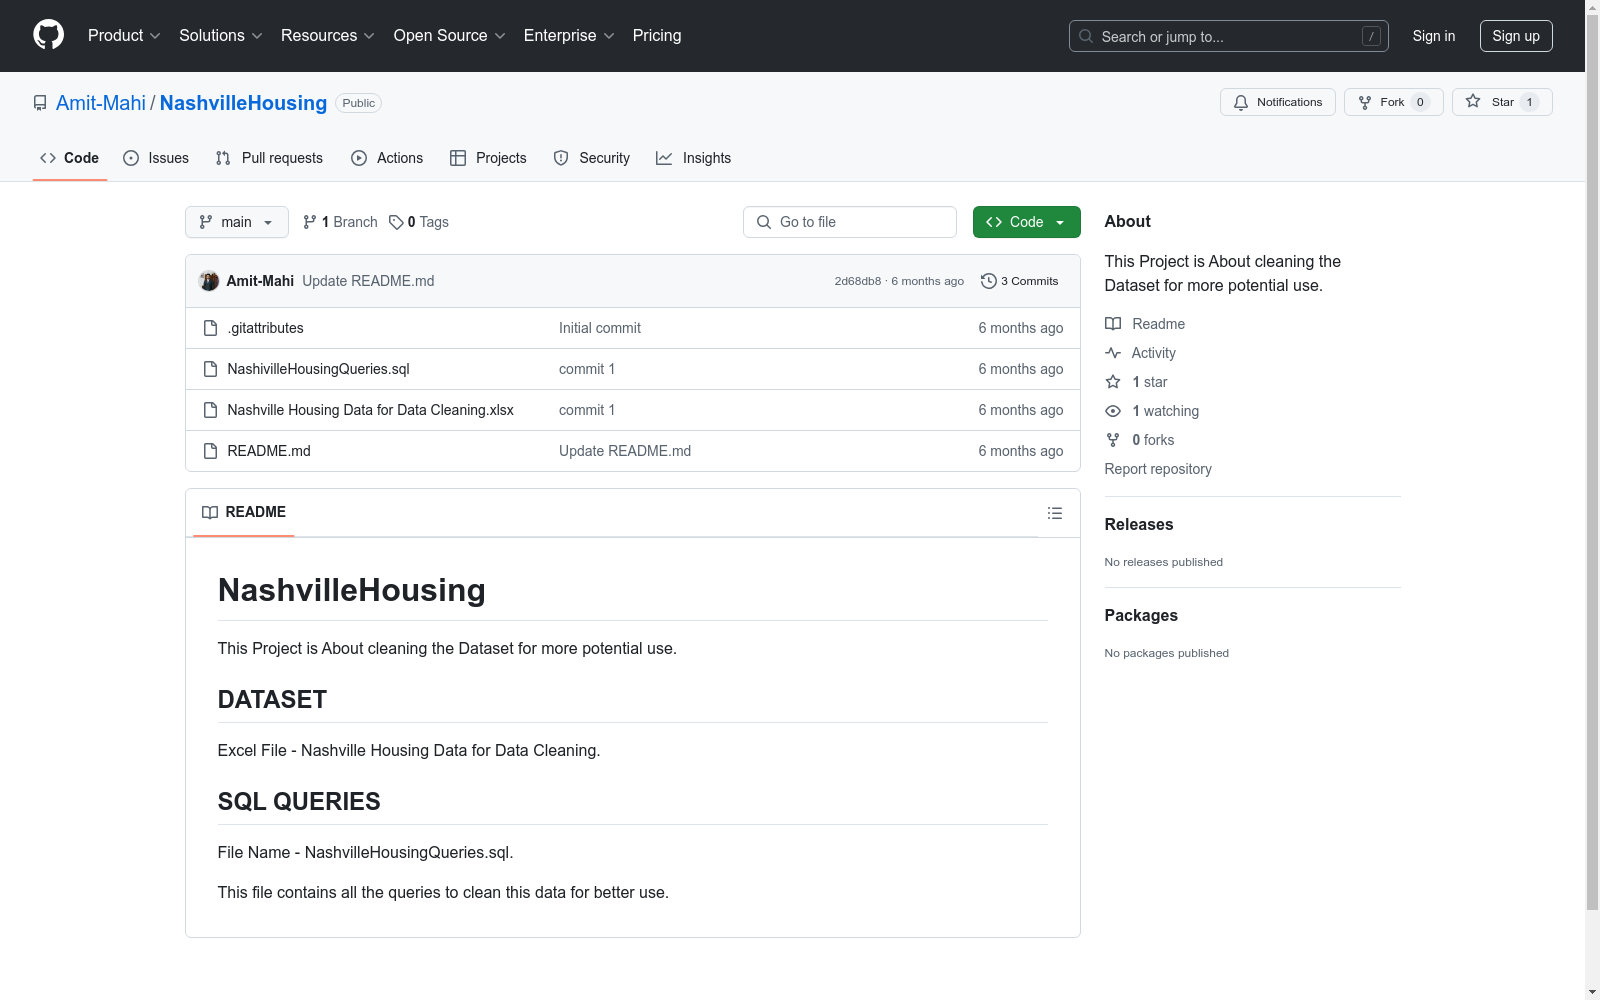
Task: View the Security tab
Action: [x=592, y=158]
